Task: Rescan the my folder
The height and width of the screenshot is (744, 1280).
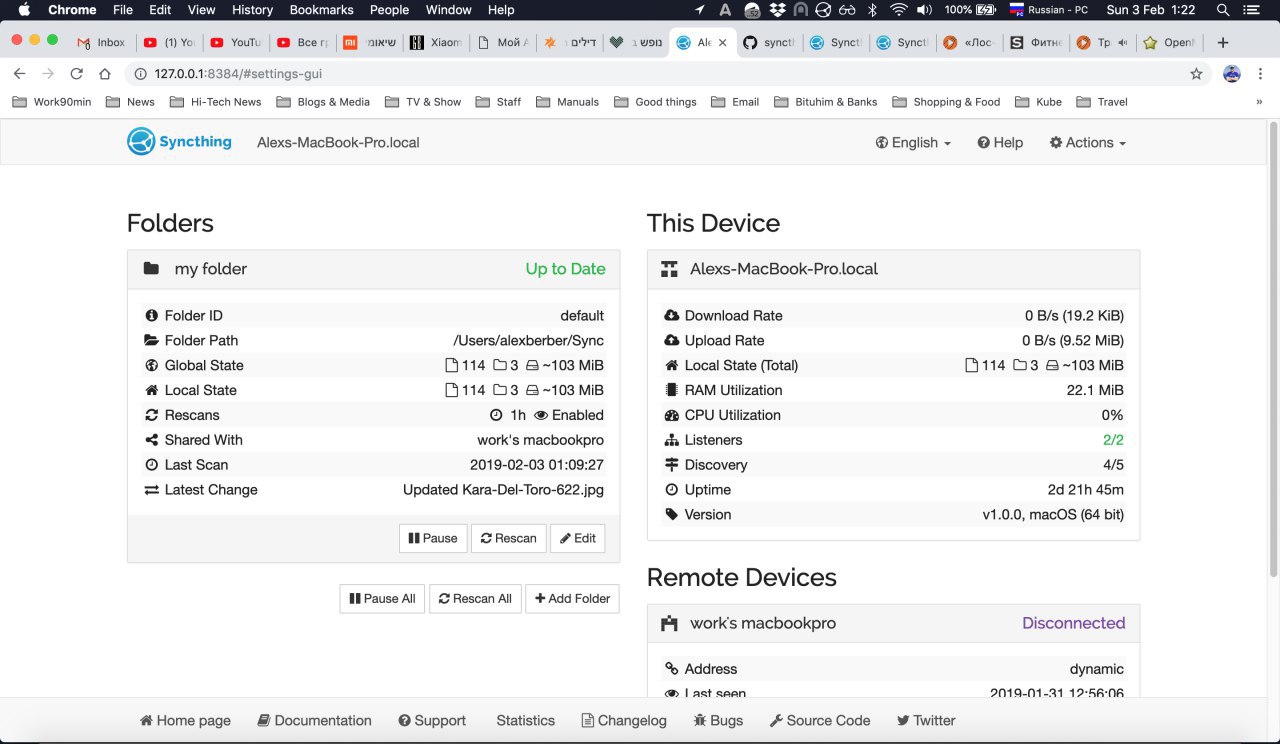Action: (509, 538)
